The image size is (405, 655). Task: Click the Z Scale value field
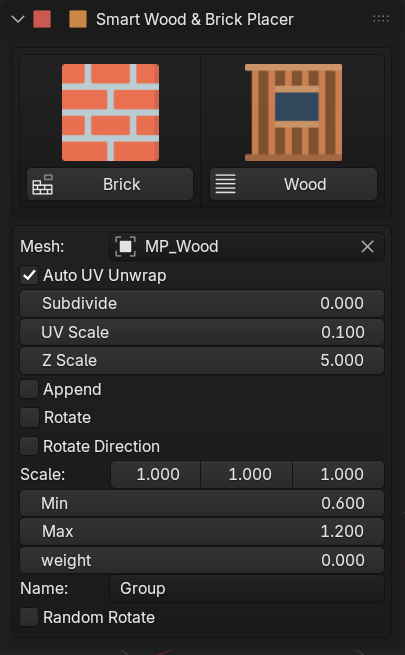[202, 361]
